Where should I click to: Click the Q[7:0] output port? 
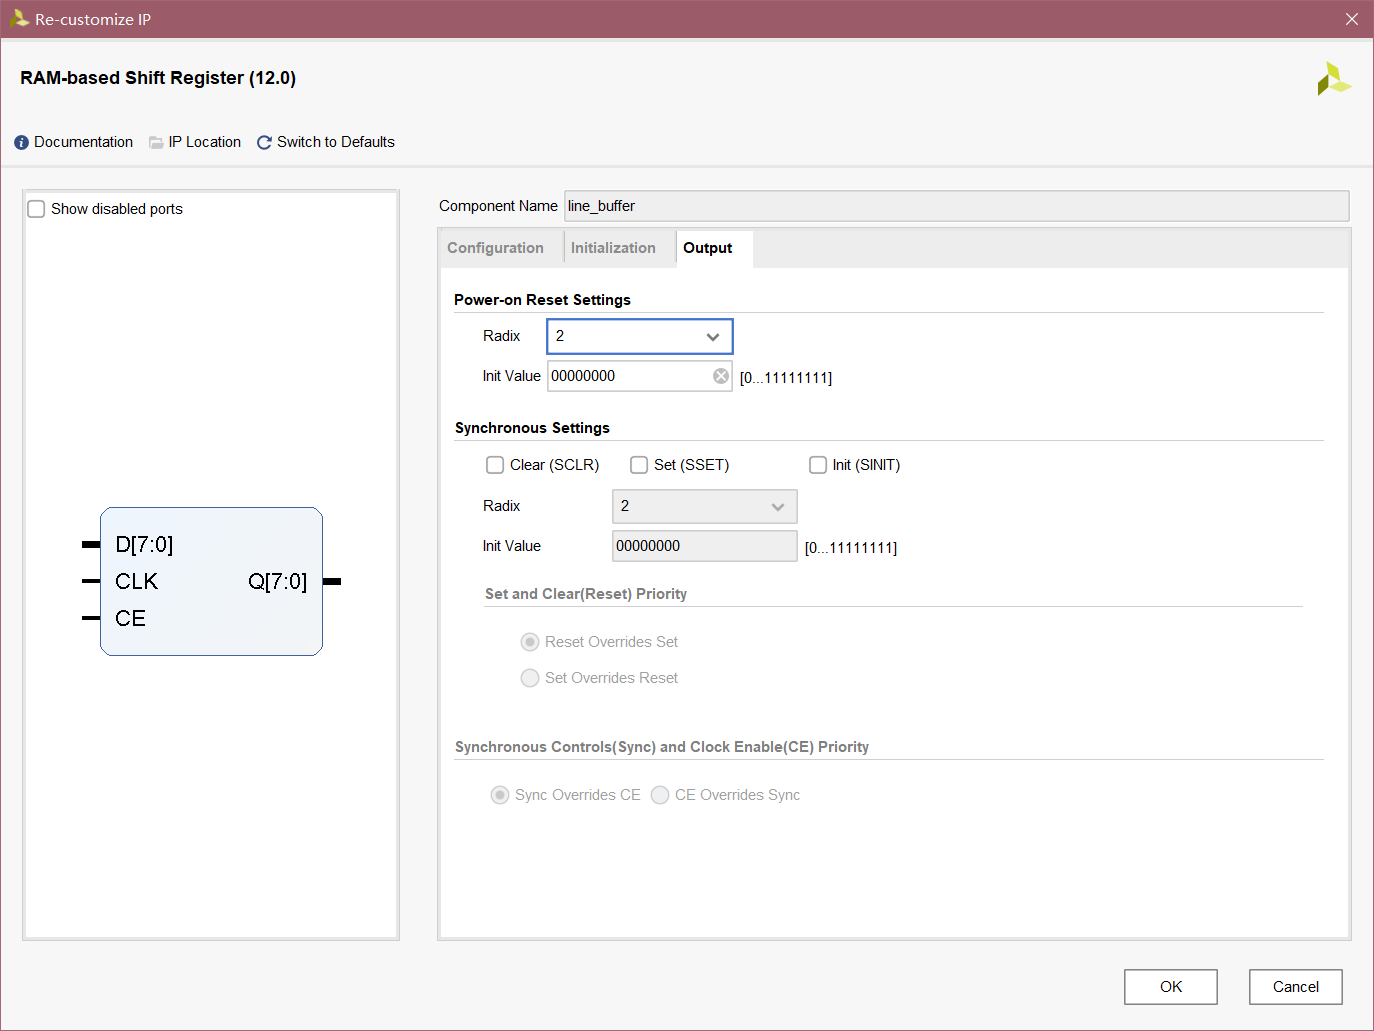pos(277,581)
